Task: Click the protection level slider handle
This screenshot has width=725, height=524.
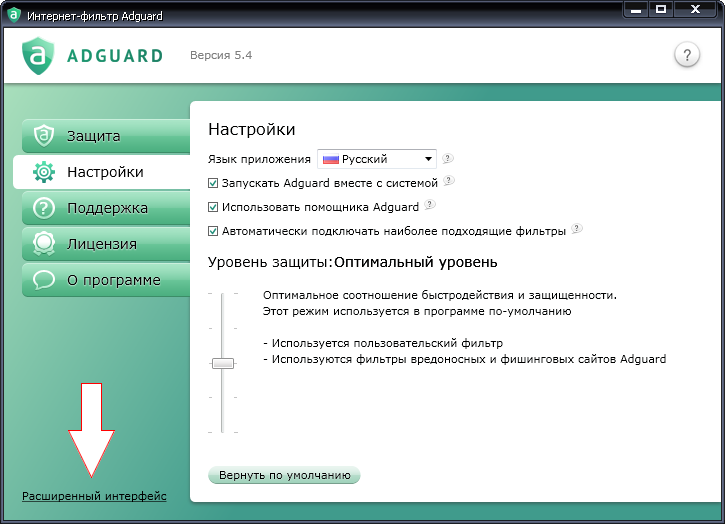Action: click(x=223, y=364)
